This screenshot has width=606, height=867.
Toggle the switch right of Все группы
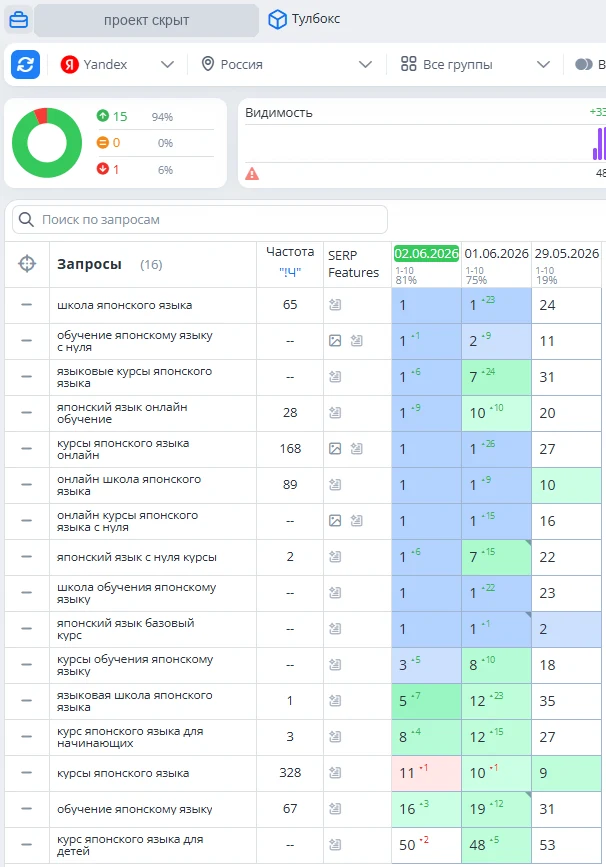(x=584, y=64)
